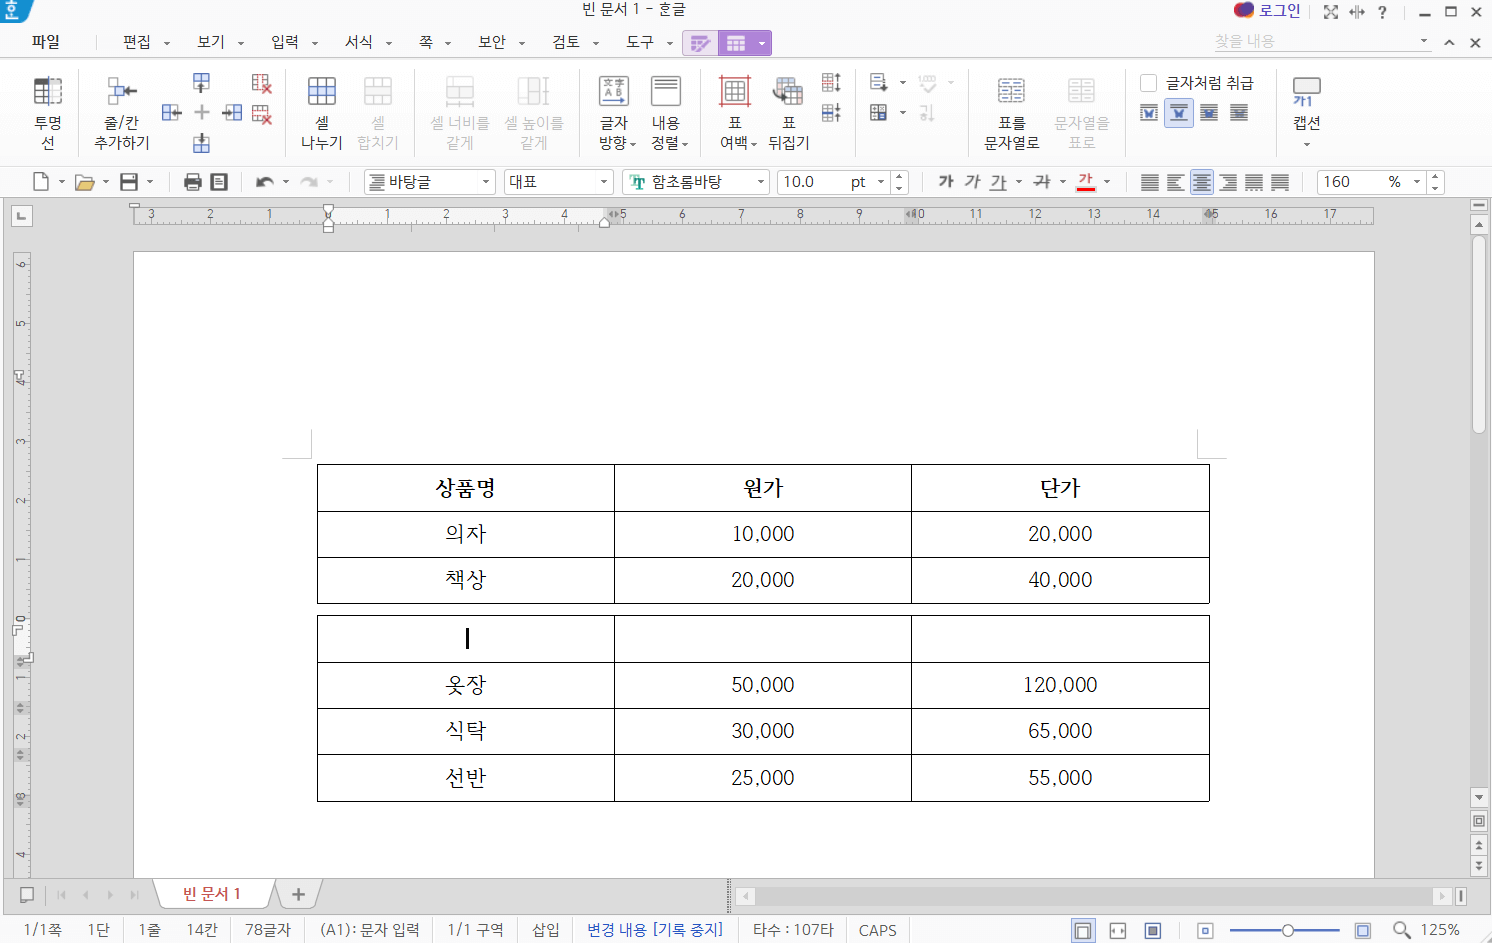
Task: Click the vertical scrollbar down arrow
Action: pyautogui.click(x=1479, y=797)
